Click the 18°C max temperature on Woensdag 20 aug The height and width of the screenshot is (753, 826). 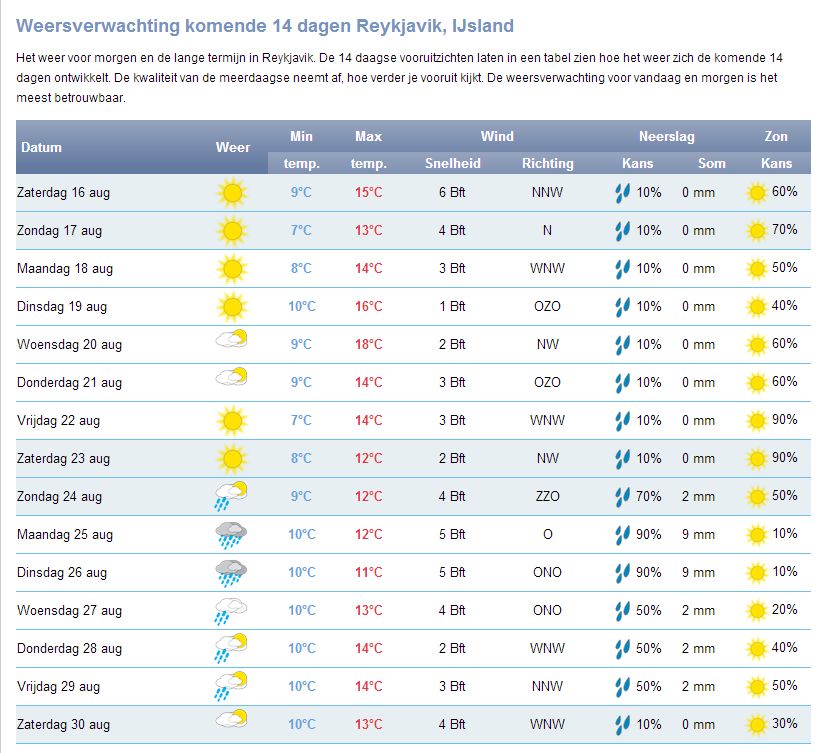pos(368,344)
